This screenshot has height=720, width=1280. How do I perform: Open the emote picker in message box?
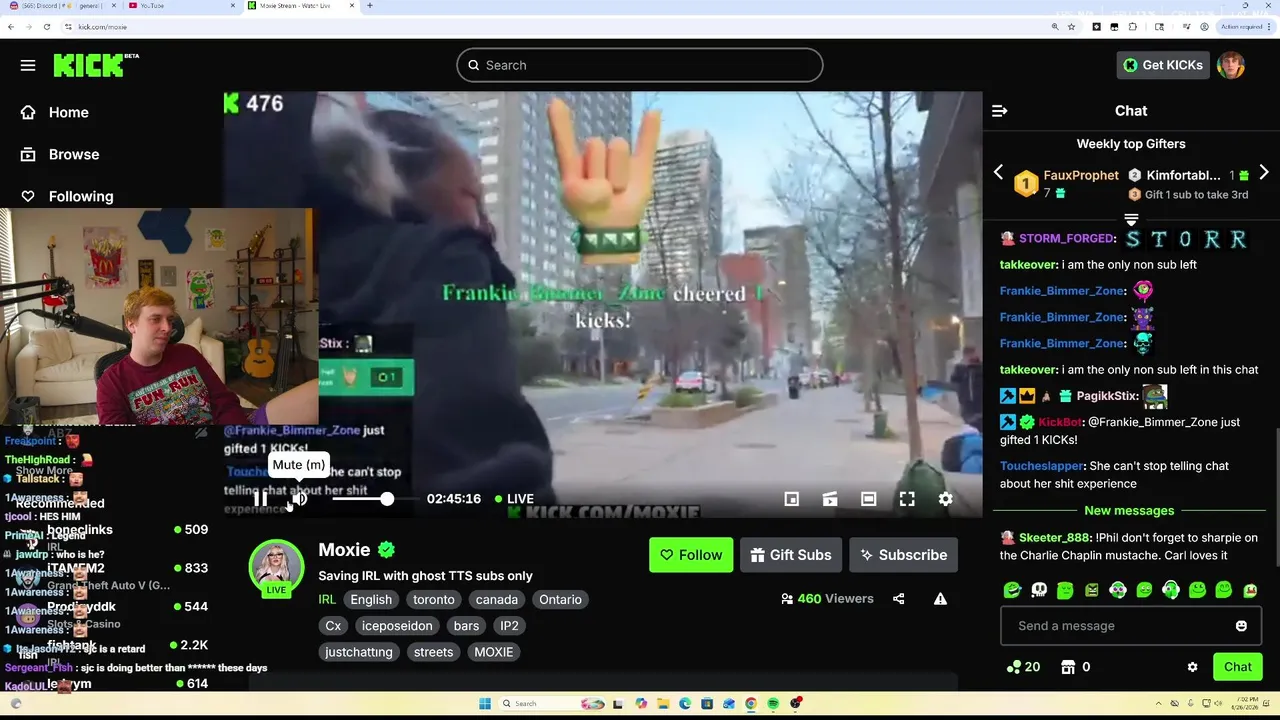tap(1241, 626)
